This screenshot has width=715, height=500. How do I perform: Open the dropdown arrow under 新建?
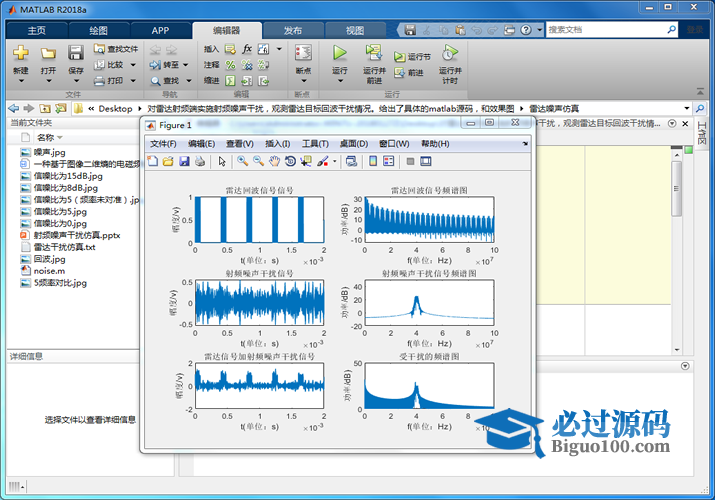[x=21, y=81]
